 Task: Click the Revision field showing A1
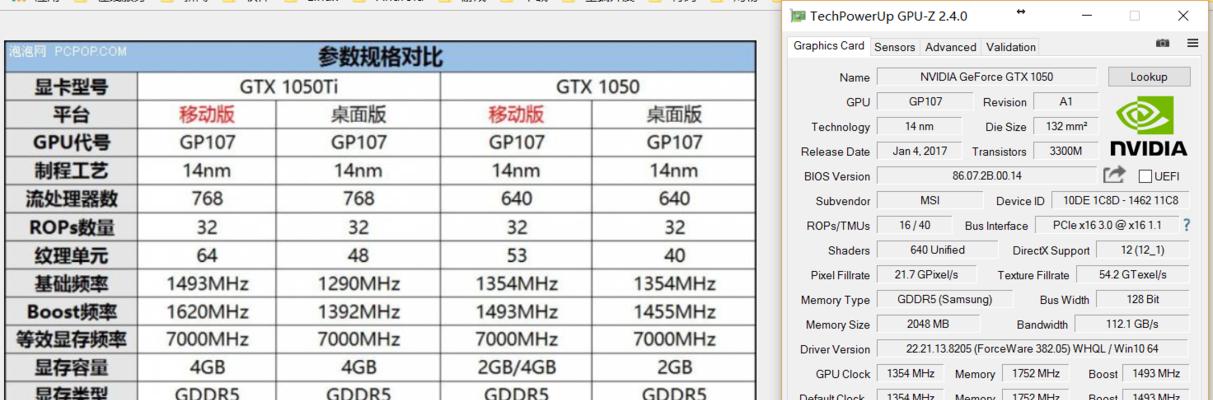click(x=1066, y=101)
